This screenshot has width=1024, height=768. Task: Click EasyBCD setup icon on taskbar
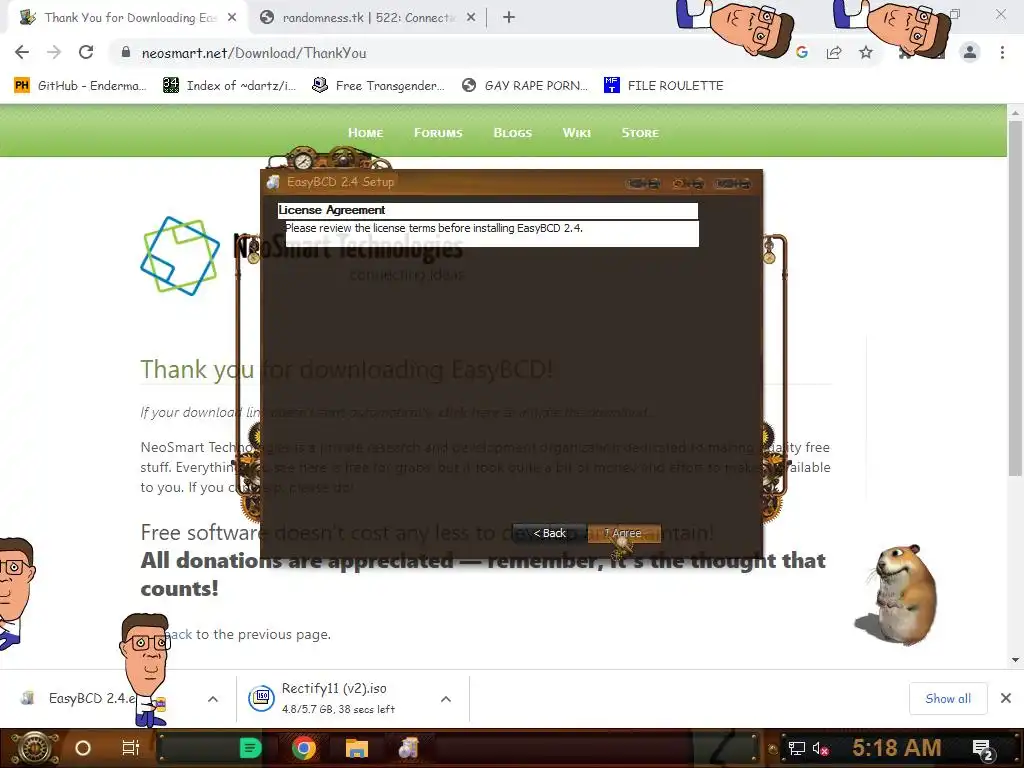[x=409, y=748]
